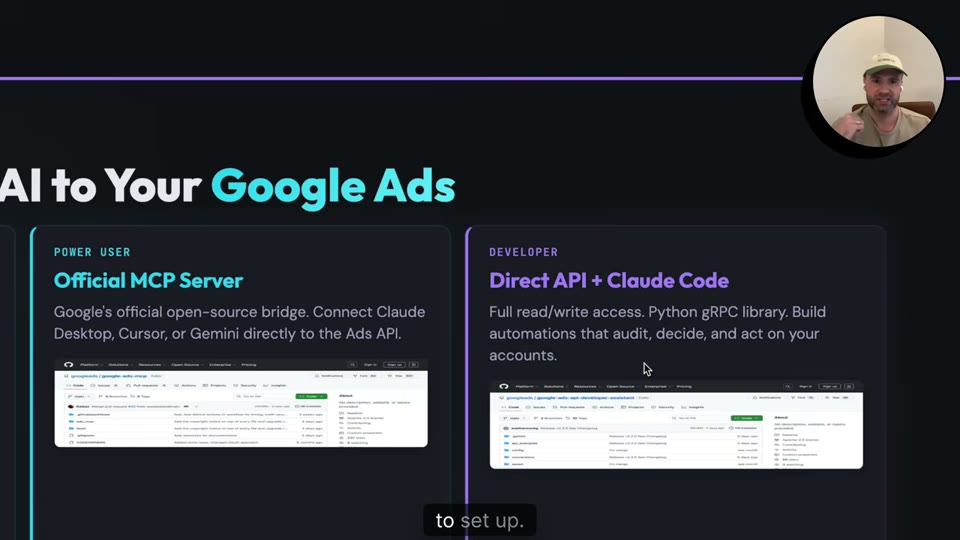Select the Pull requests tab in Direct API repo
Image resolution: width=960 pixels, height=540 pixels.
click(569, 407)
